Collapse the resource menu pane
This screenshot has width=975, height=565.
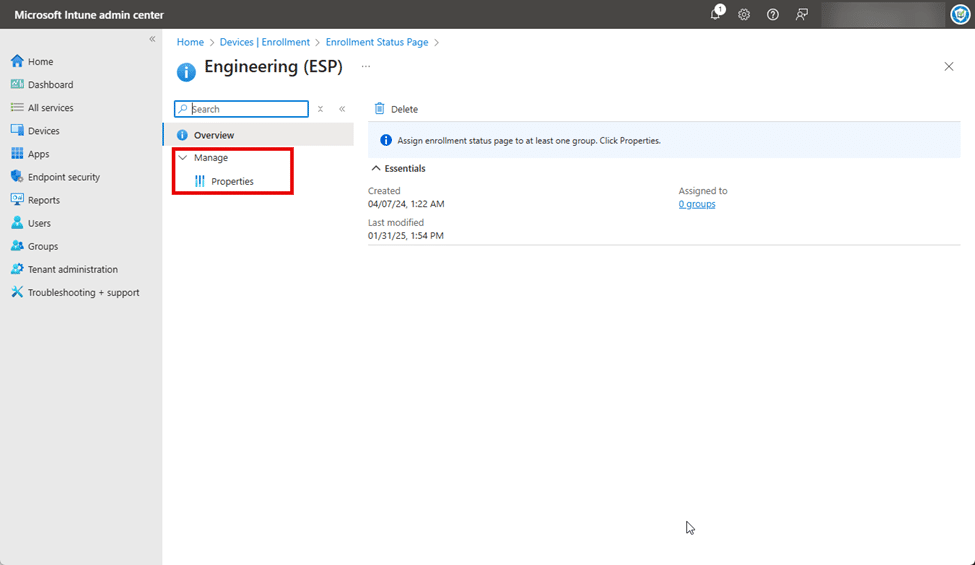coord(342,109)
